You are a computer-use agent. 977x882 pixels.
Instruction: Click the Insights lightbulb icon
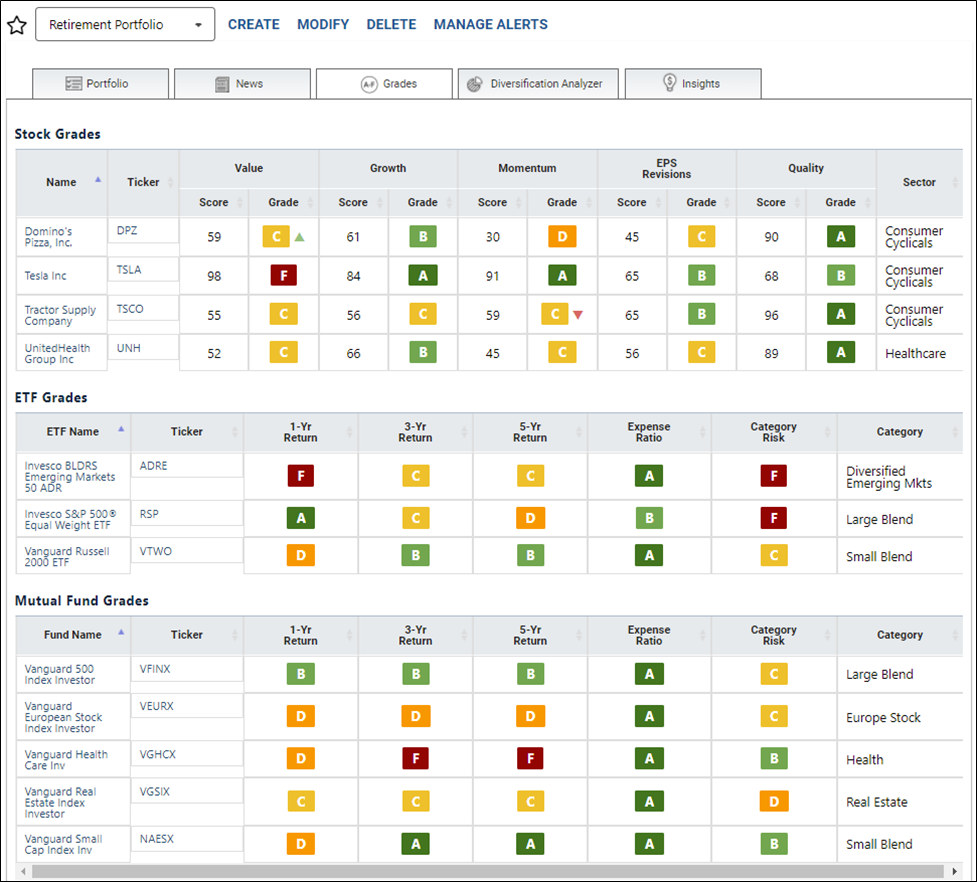[x=670, y=82]
